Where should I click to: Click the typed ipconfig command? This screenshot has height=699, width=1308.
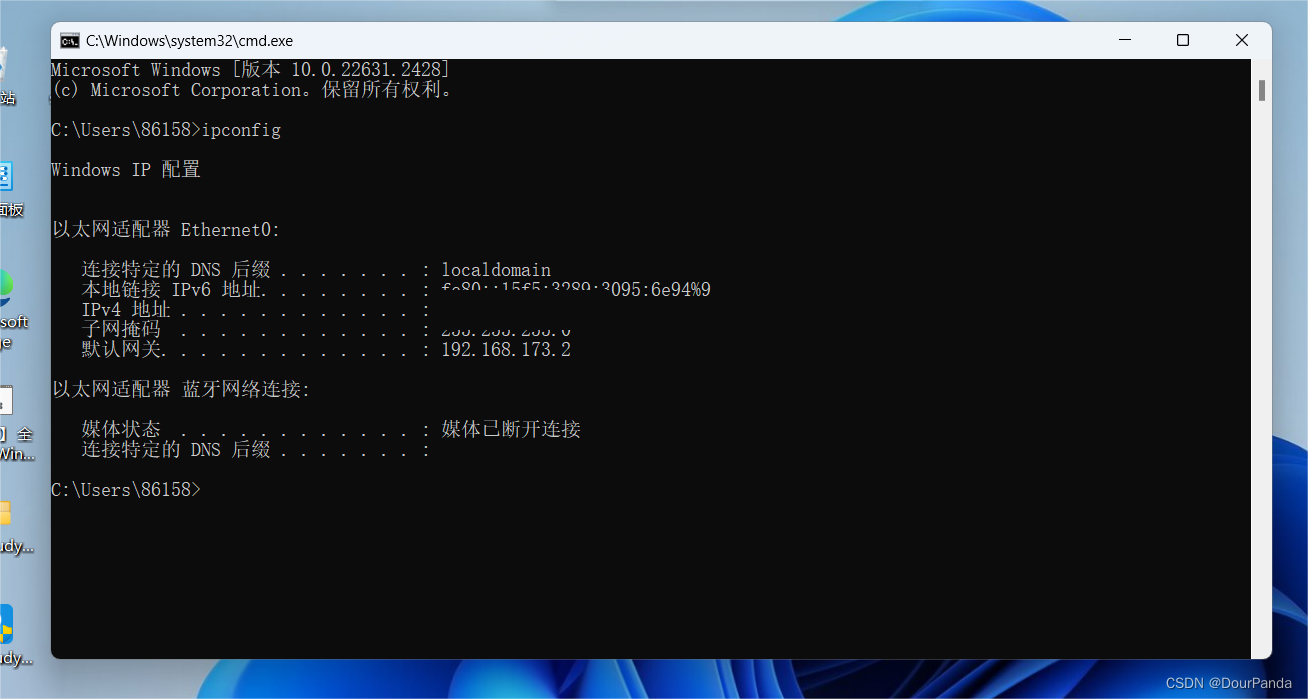241,130
